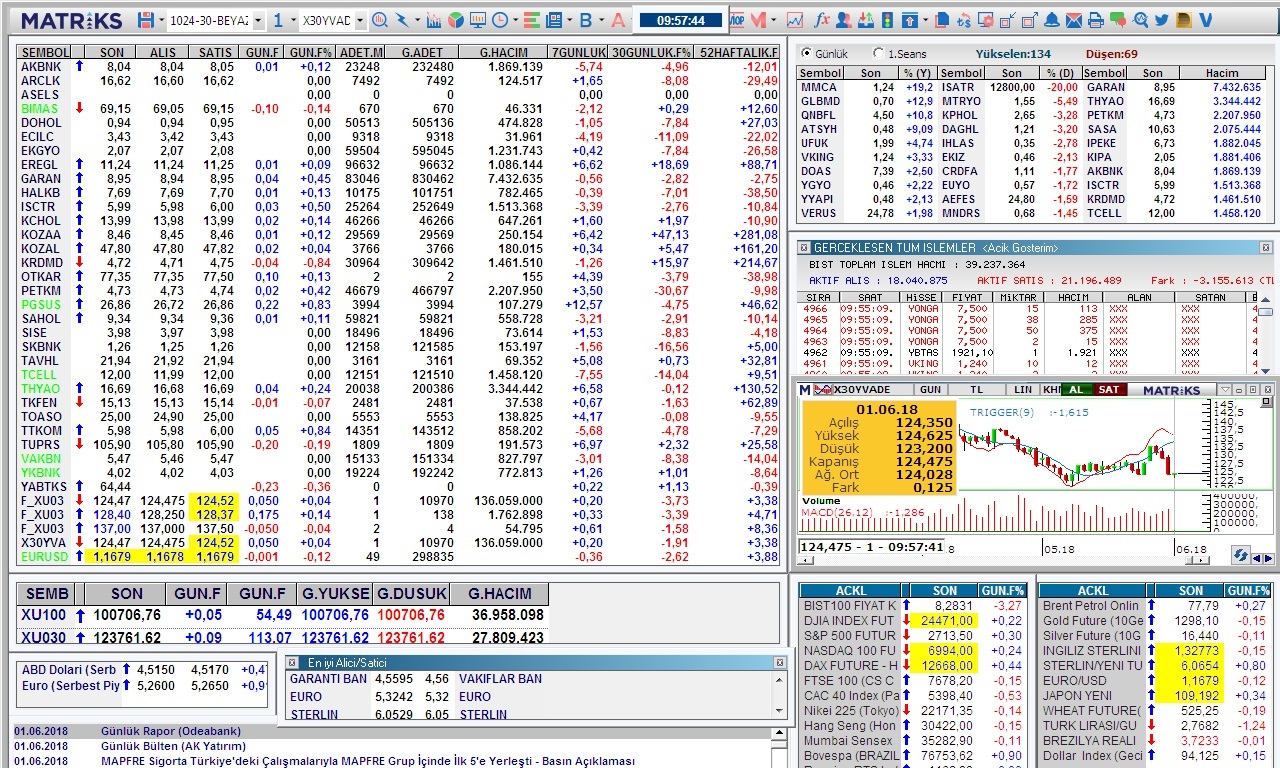Click the red A font icon
The width and height of the screenshot is (1280, 768).
click(618, 20)
